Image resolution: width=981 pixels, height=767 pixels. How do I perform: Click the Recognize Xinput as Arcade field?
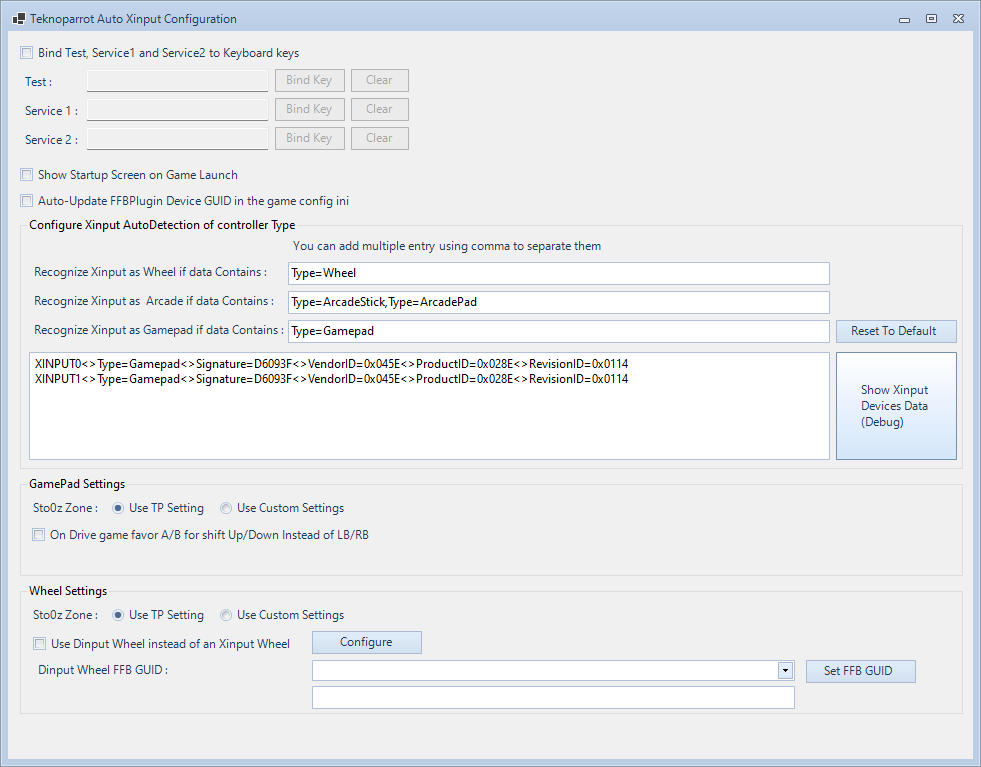tap(559, 302)
